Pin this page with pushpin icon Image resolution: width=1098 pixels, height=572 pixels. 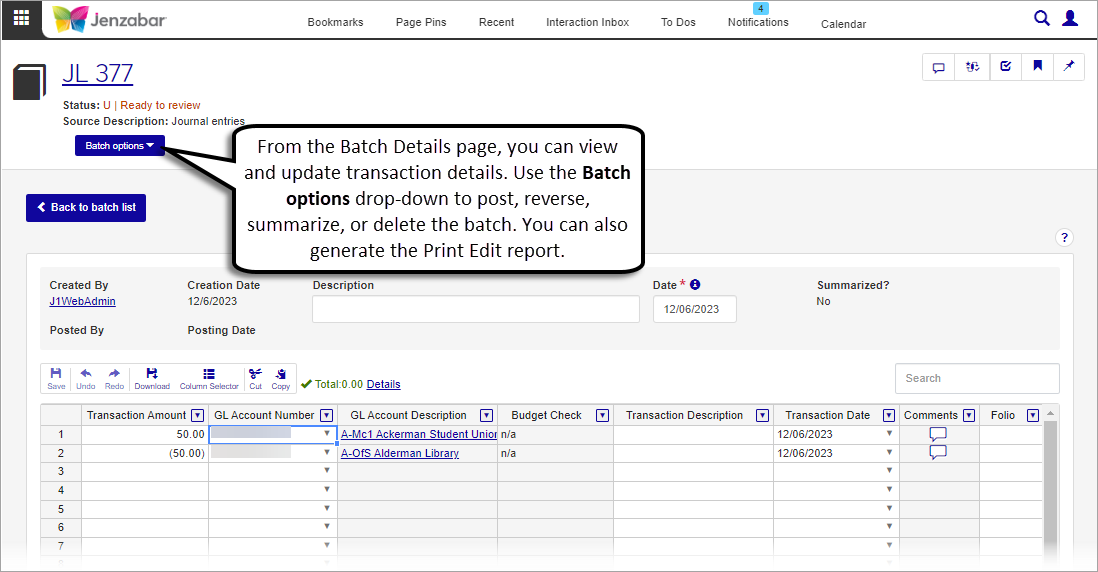1069,67
